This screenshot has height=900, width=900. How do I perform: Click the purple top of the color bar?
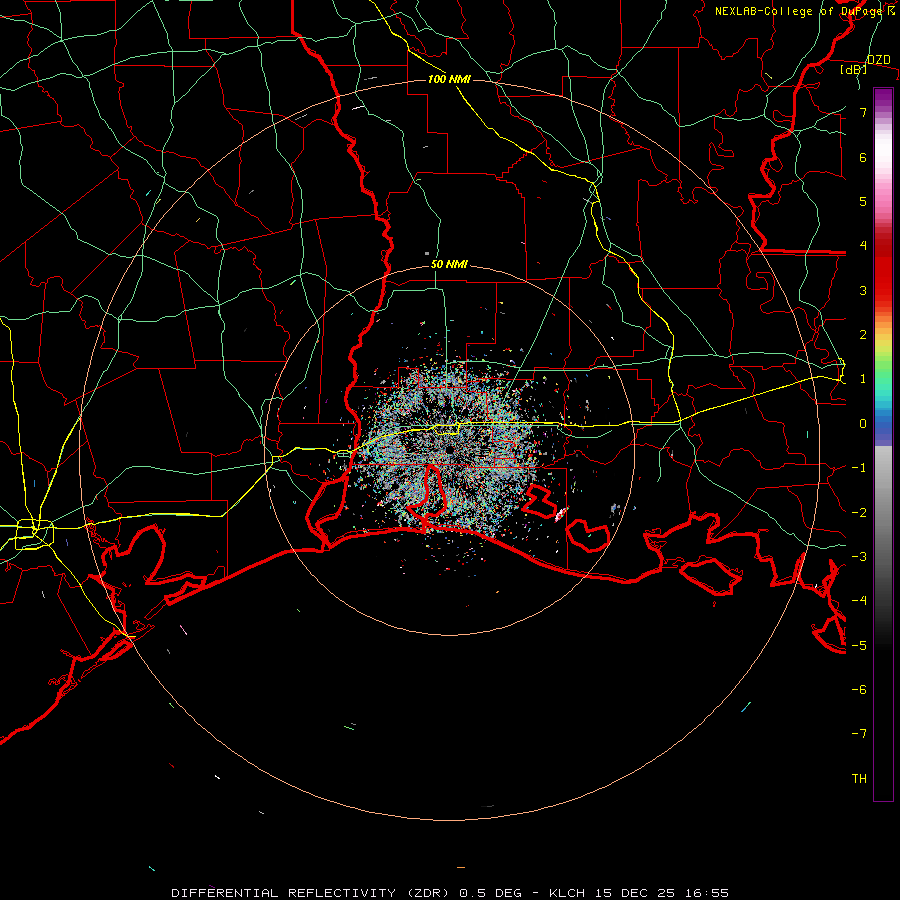[x=883, y=96]
